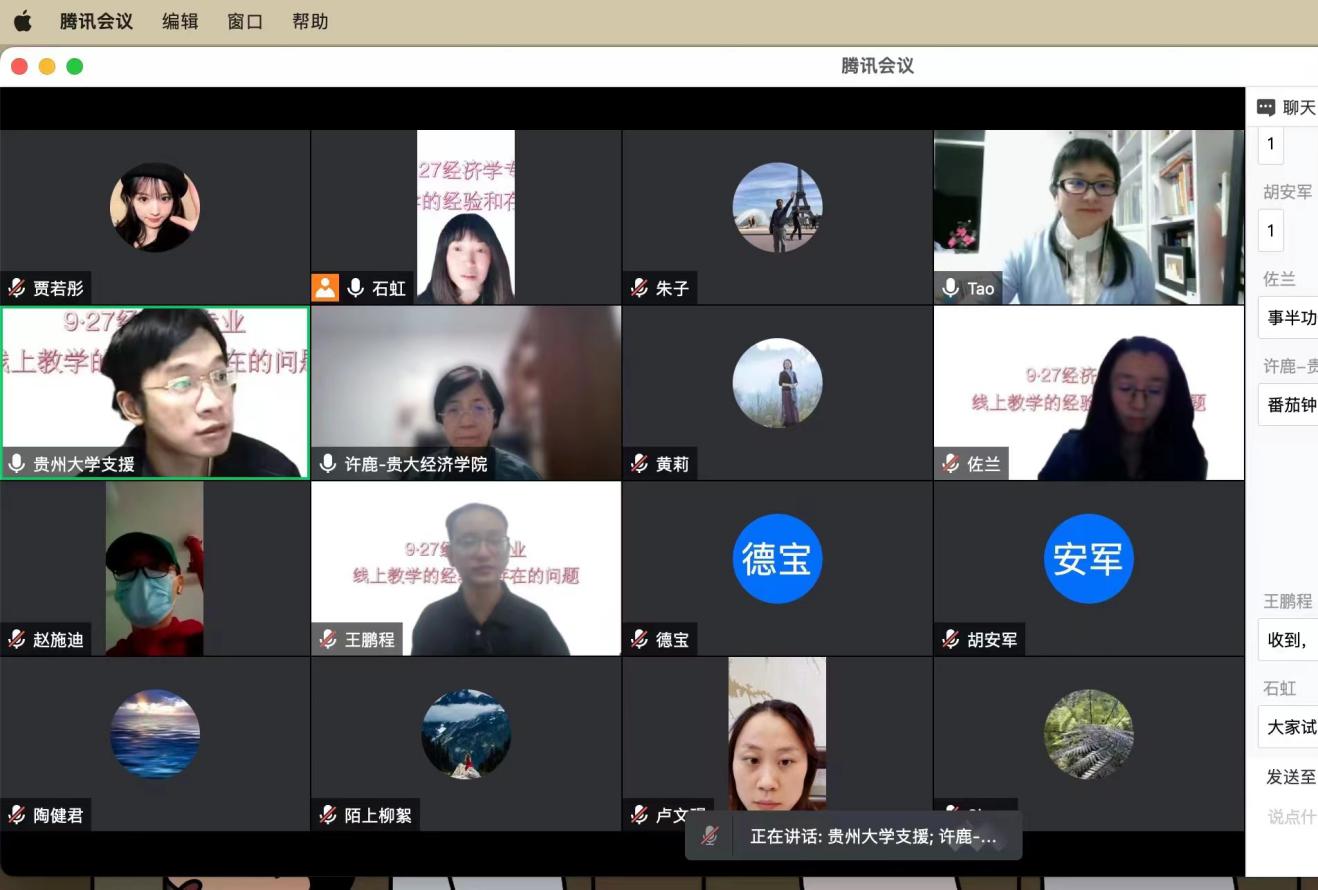Image resolution: width=1318 pixels, height=890 pixels.
Task: Select 黄莉's round avatar
Action: coord(777,383)
